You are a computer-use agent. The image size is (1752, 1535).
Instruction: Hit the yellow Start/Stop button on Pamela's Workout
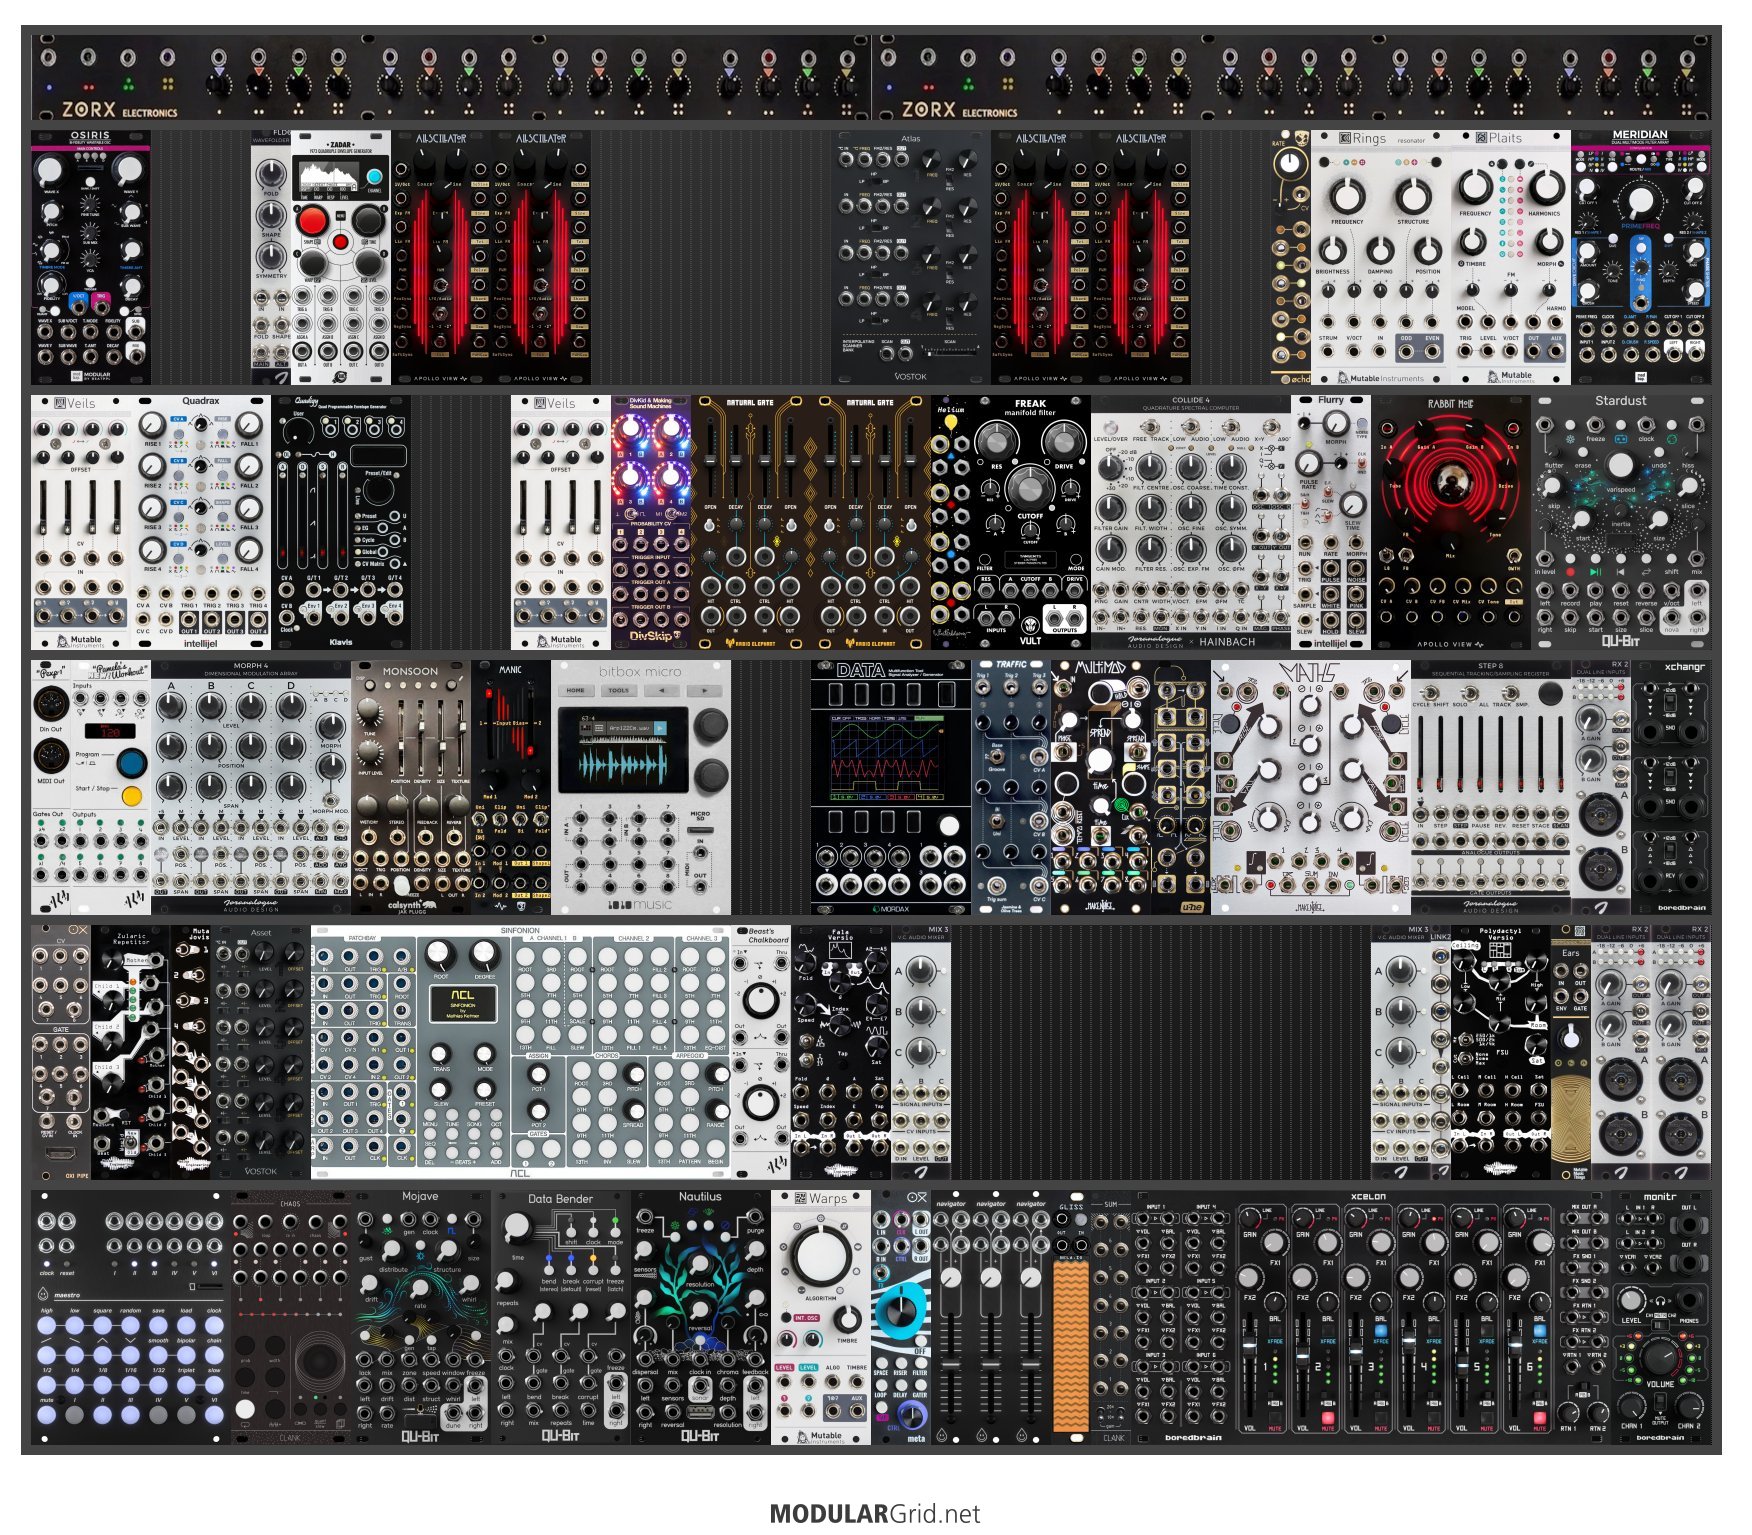(x=131, y=797)
